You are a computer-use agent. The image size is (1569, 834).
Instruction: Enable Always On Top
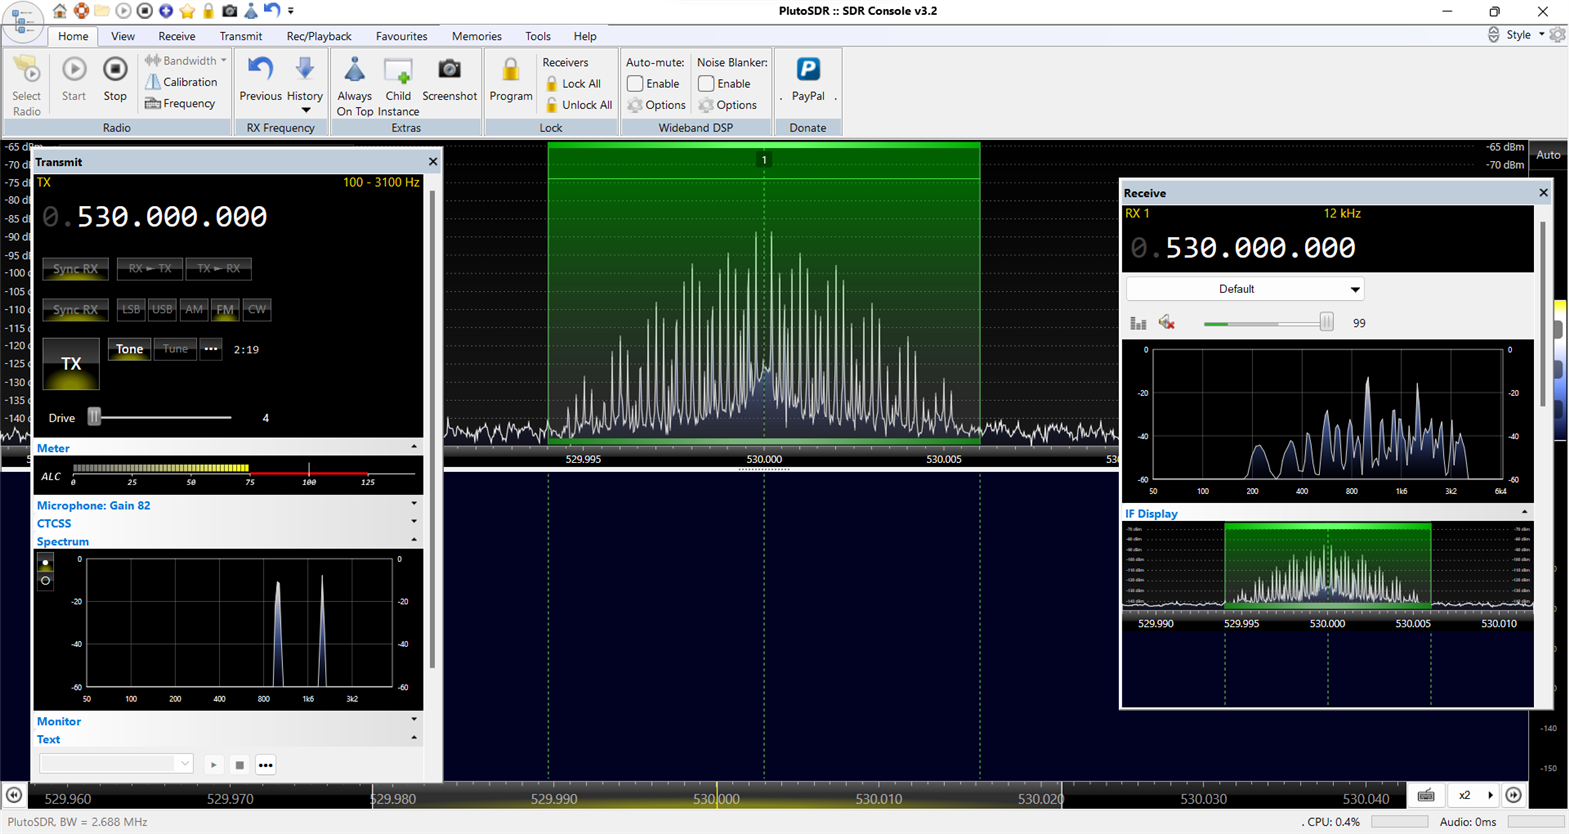coord(354,86)
